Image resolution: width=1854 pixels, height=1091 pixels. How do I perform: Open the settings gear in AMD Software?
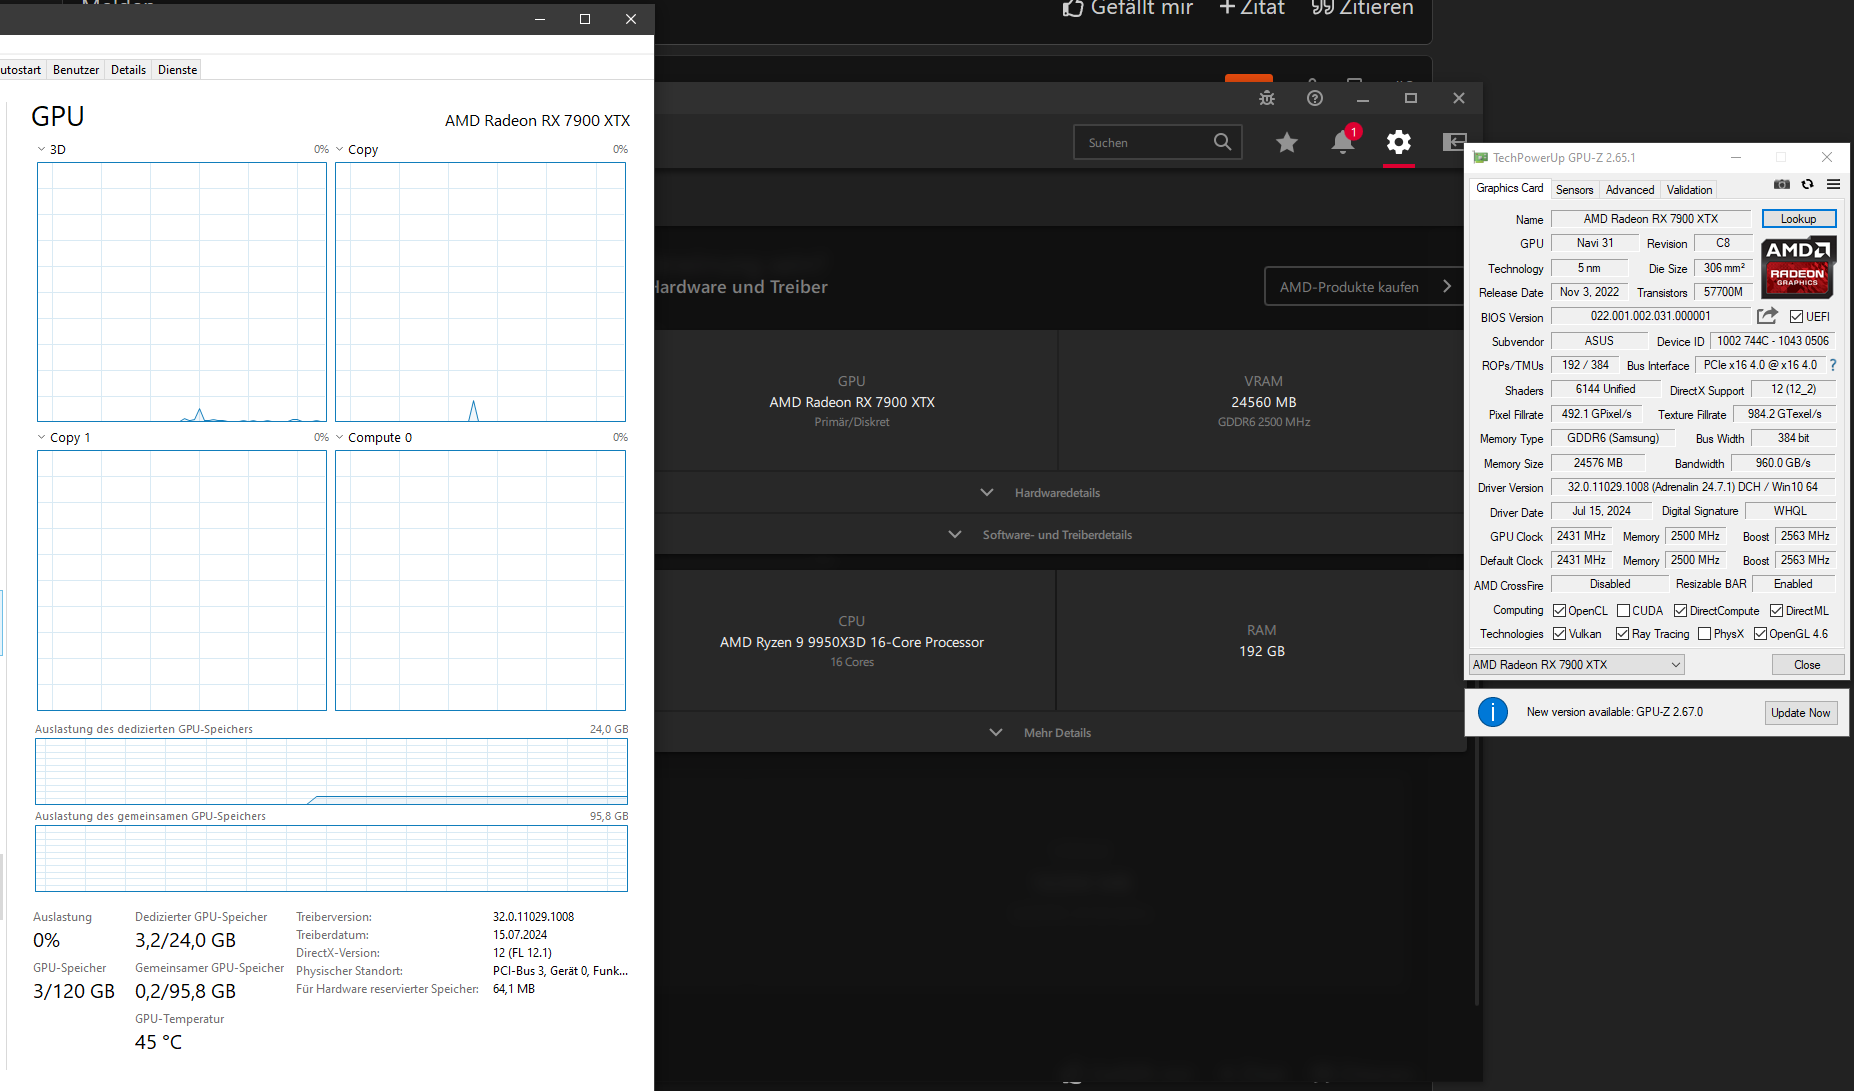point(1399,142)
